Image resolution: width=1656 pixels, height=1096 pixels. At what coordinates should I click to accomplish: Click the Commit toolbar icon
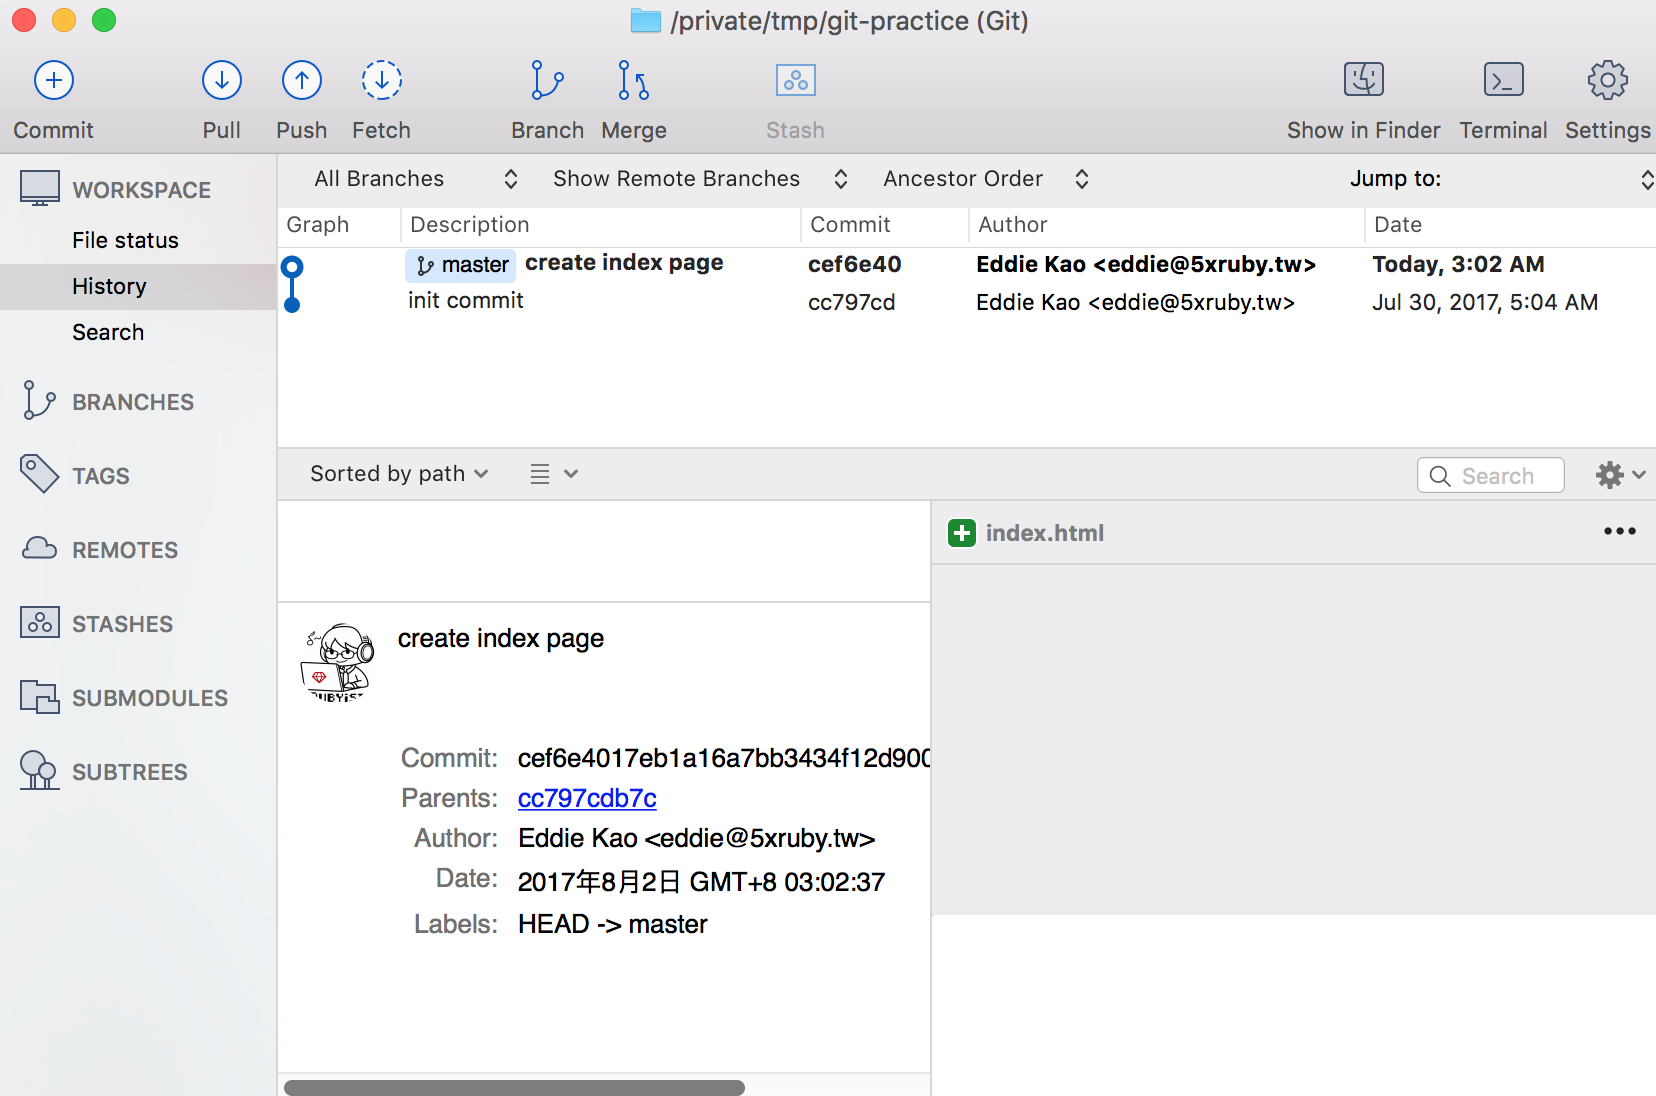(54, 81)
